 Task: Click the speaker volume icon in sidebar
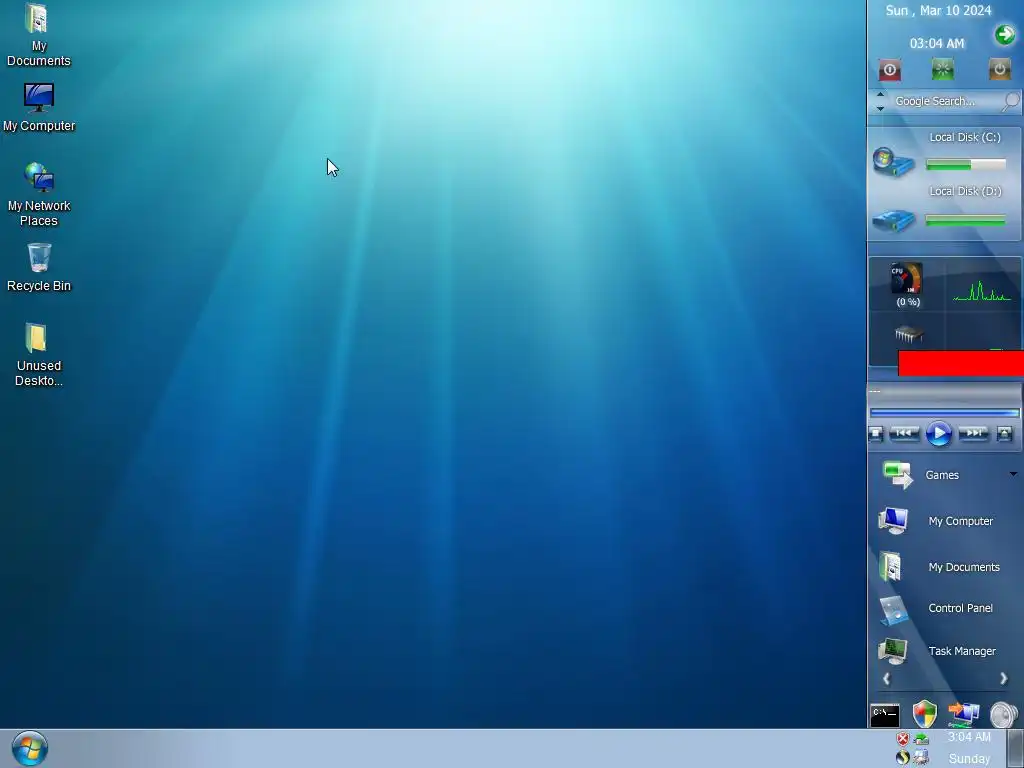(1004, 714)
